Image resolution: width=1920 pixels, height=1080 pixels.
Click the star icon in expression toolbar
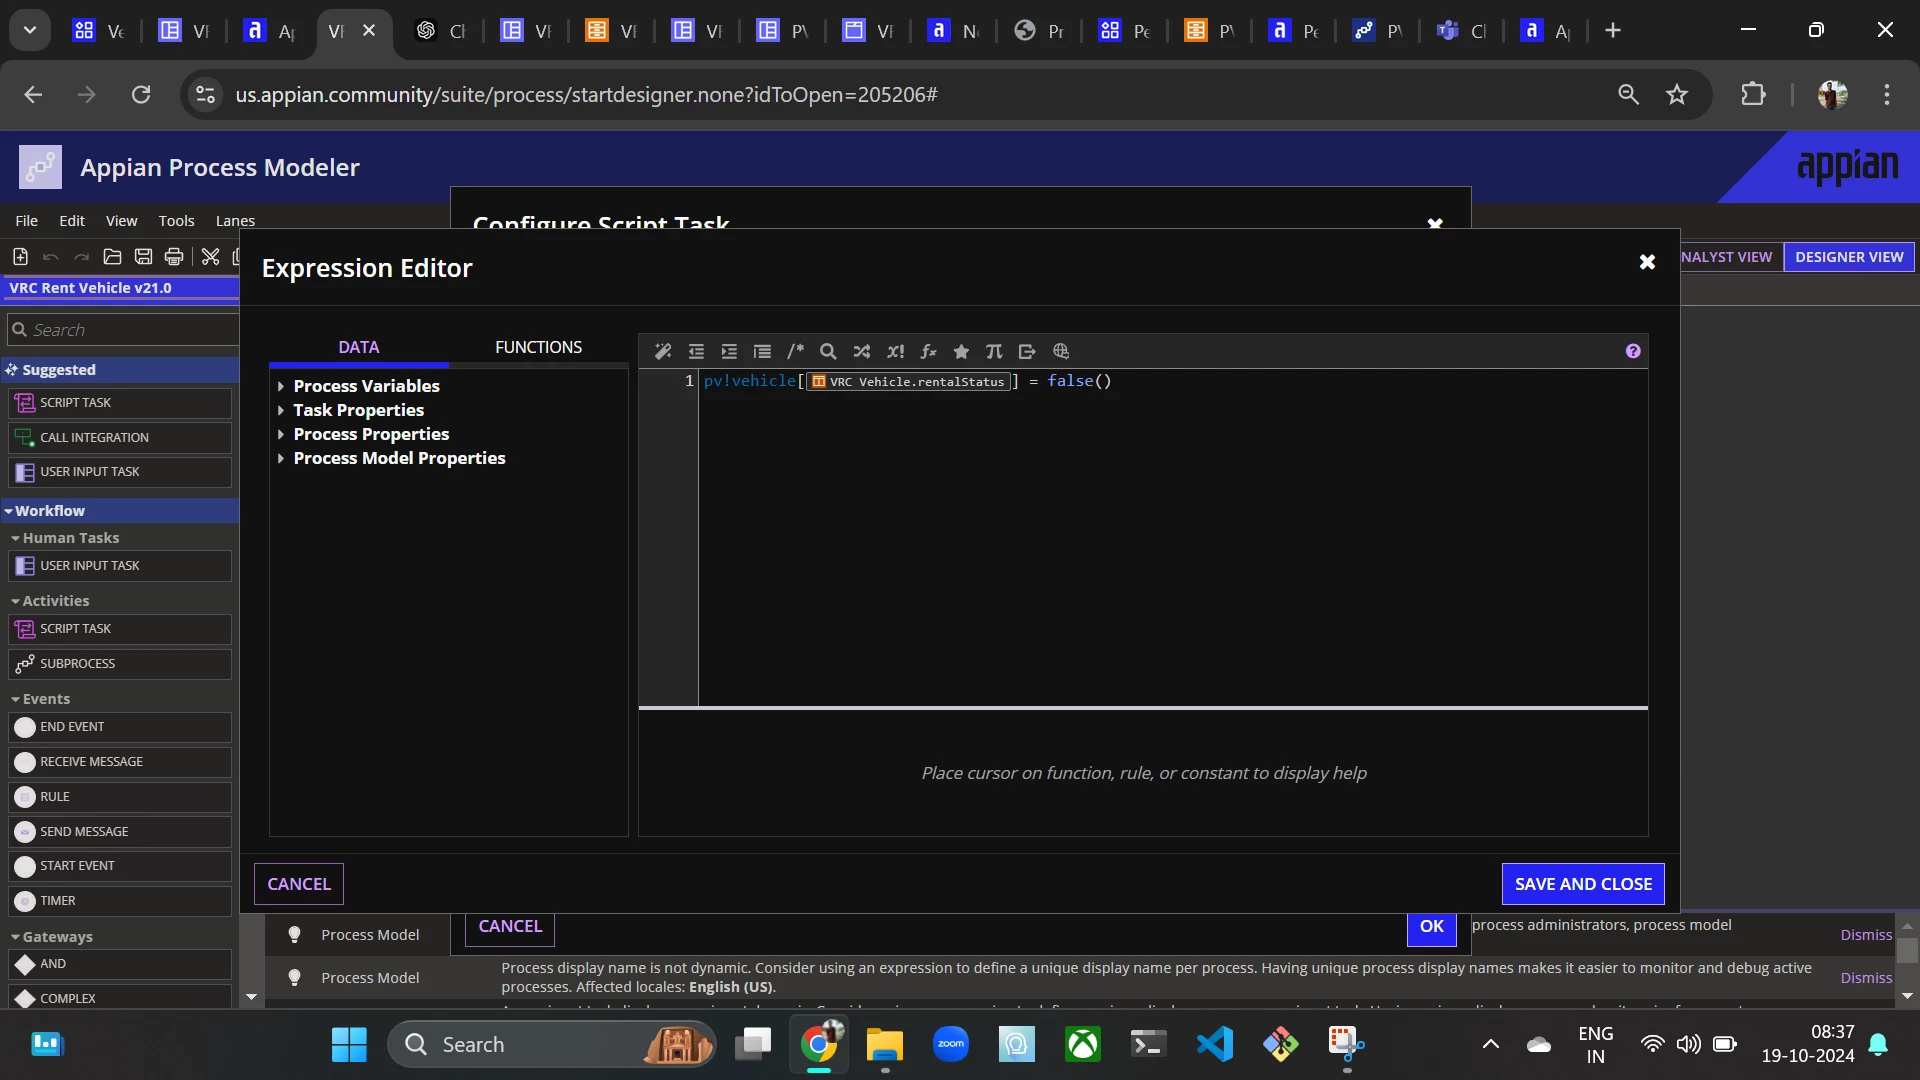(x=961, y=351)
